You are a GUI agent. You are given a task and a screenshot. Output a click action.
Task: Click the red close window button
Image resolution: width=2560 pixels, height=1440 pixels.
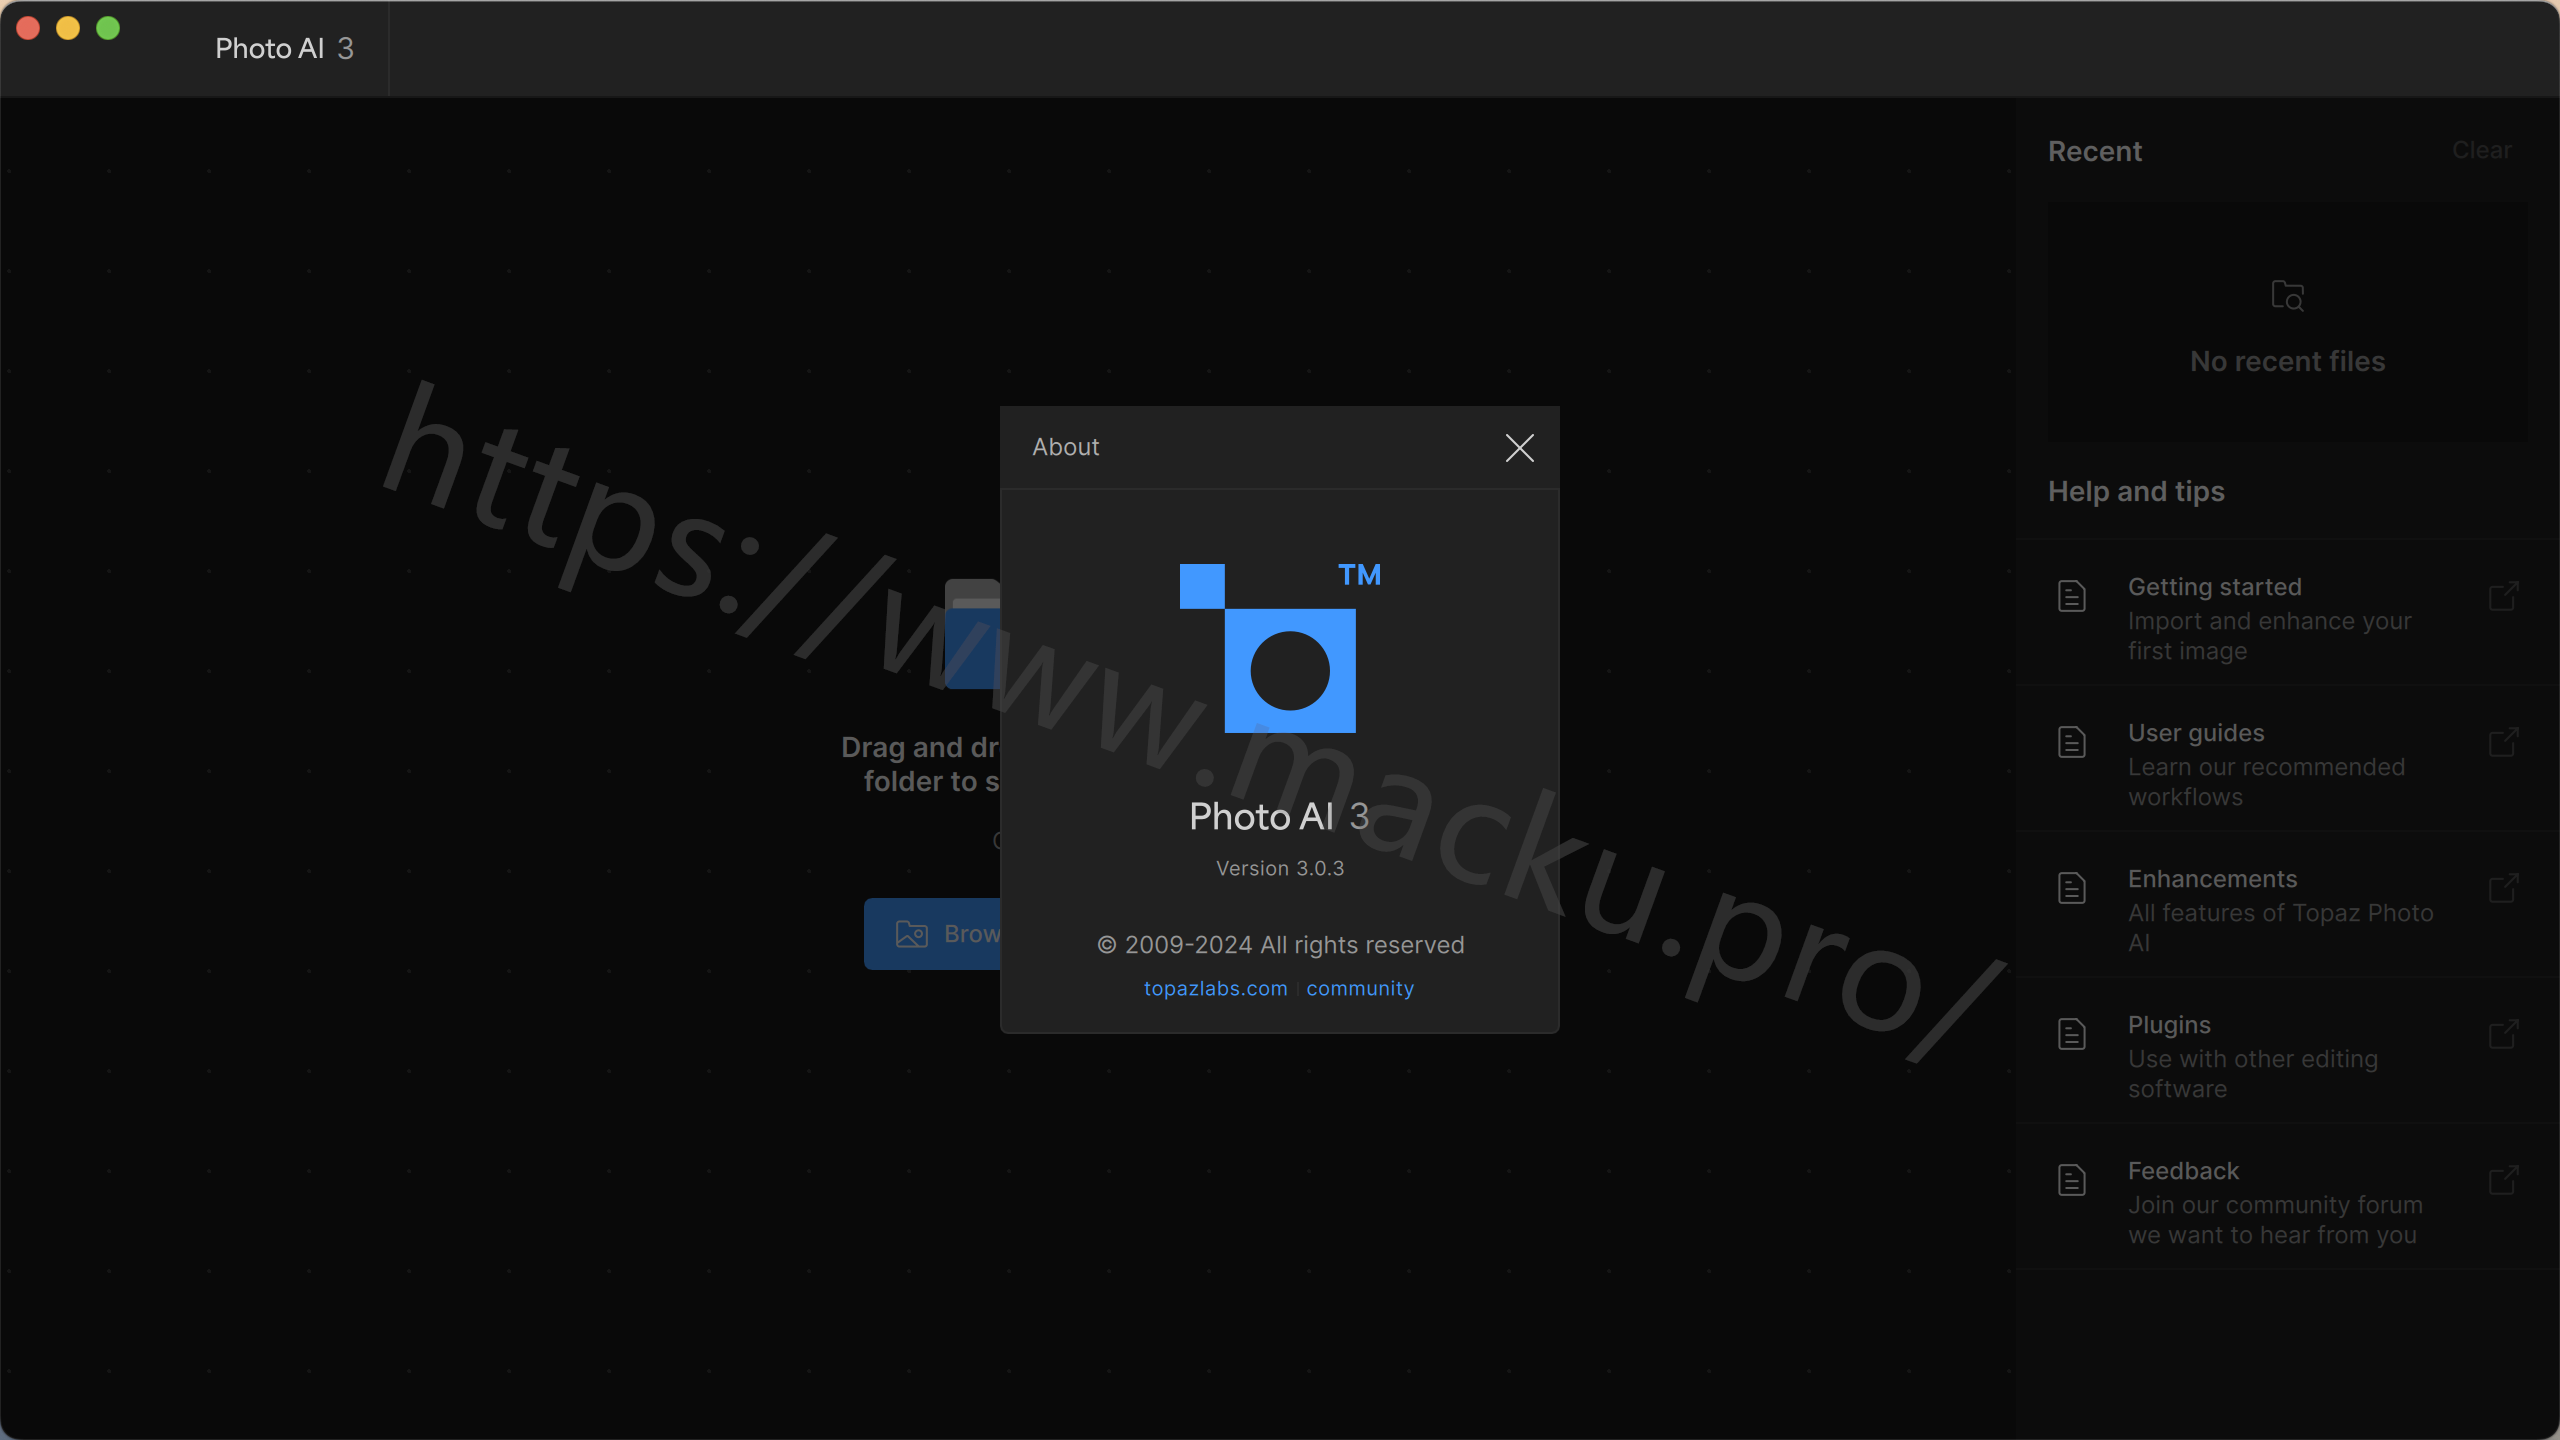28,28
